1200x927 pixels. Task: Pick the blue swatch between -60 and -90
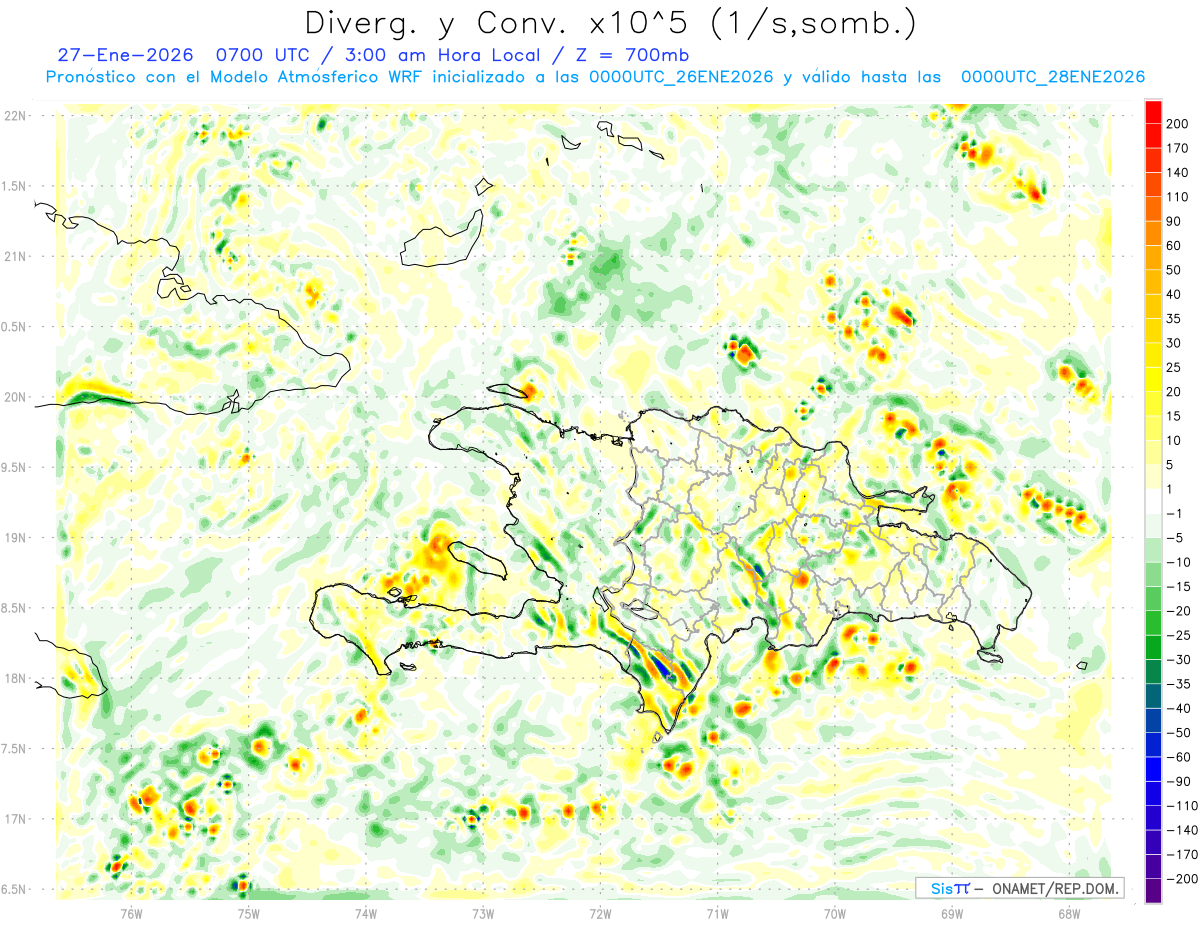click(x=1154, y=769)
